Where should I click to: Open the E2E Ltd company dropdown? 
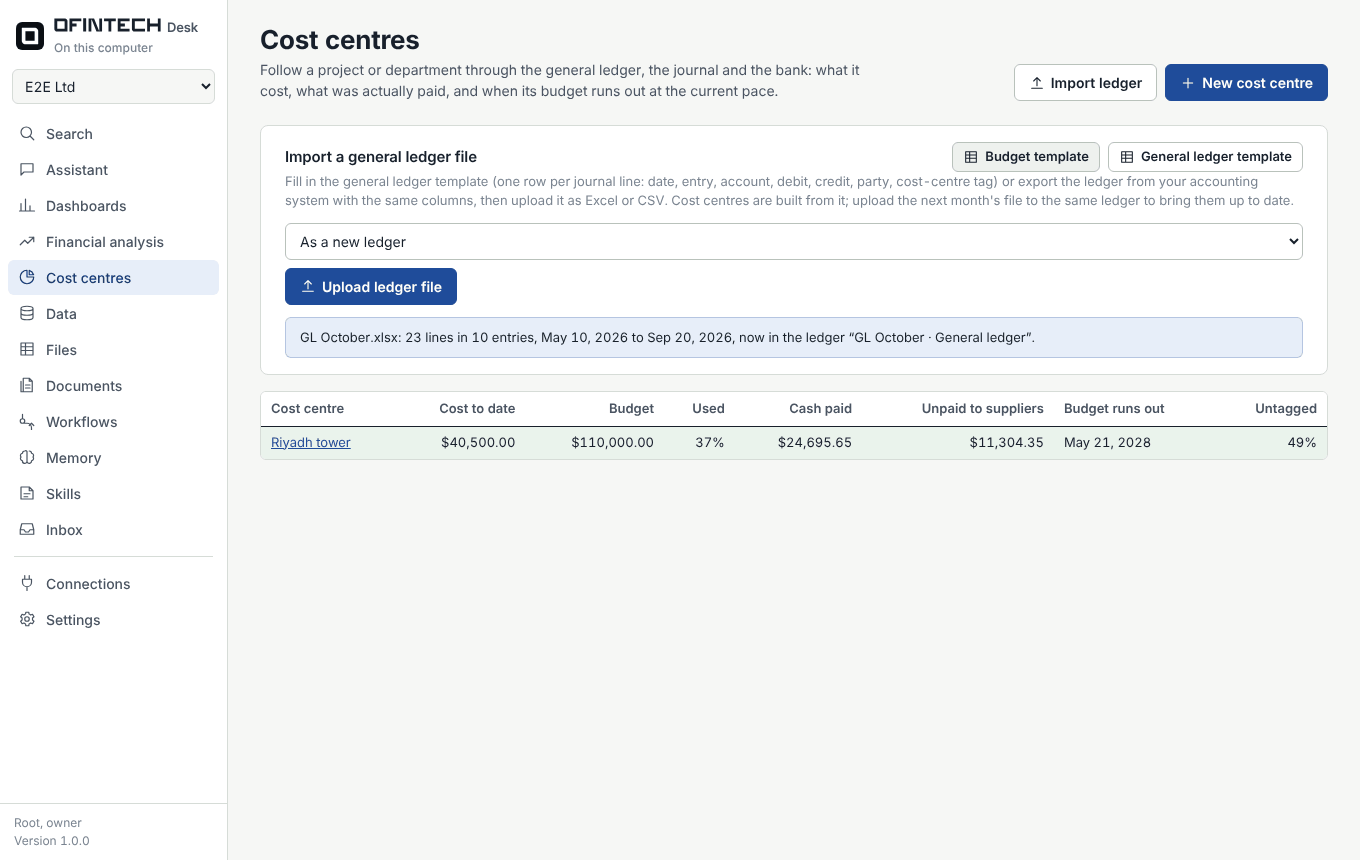coord(113,87)
